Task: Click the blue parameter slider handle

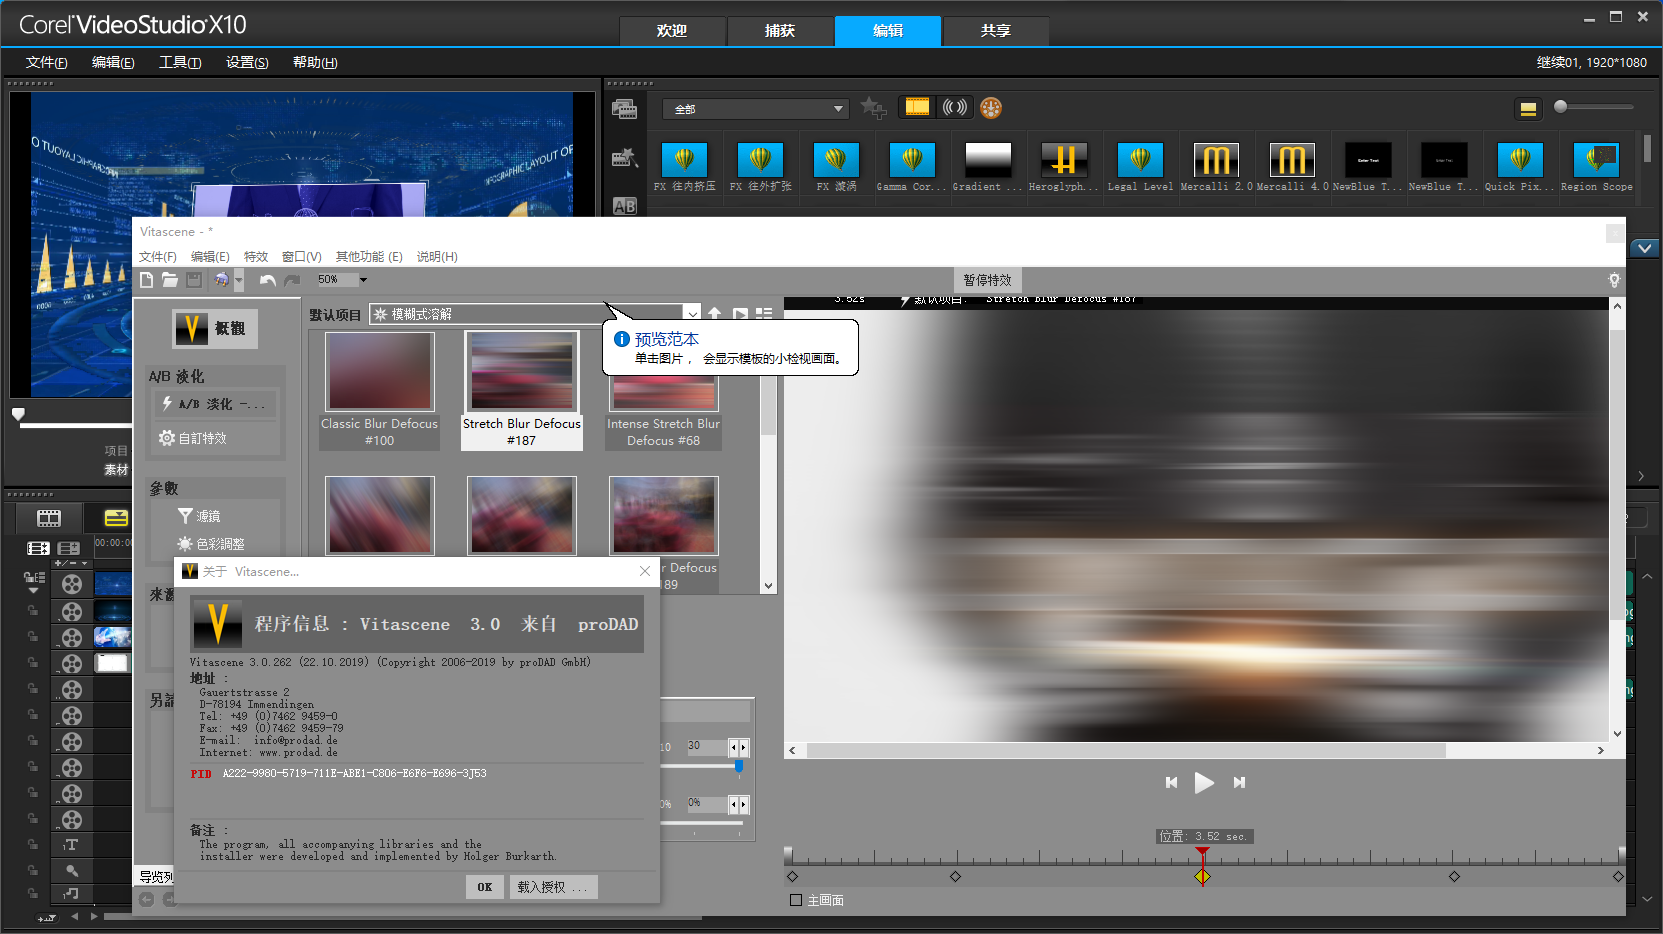Action: pyautogui.click(x=739, y=766)
